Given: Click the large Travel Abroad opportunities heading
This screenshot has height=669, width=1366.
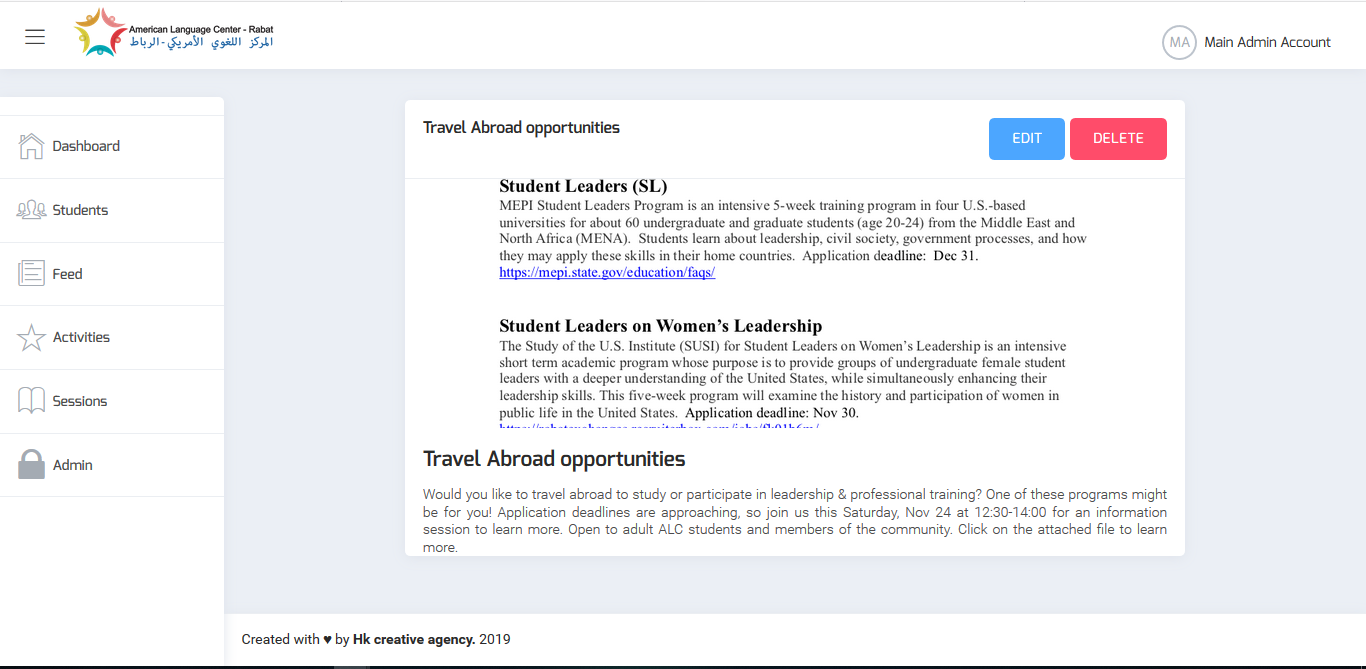Looking at the screenshot, I should click(x=554, y=459).
